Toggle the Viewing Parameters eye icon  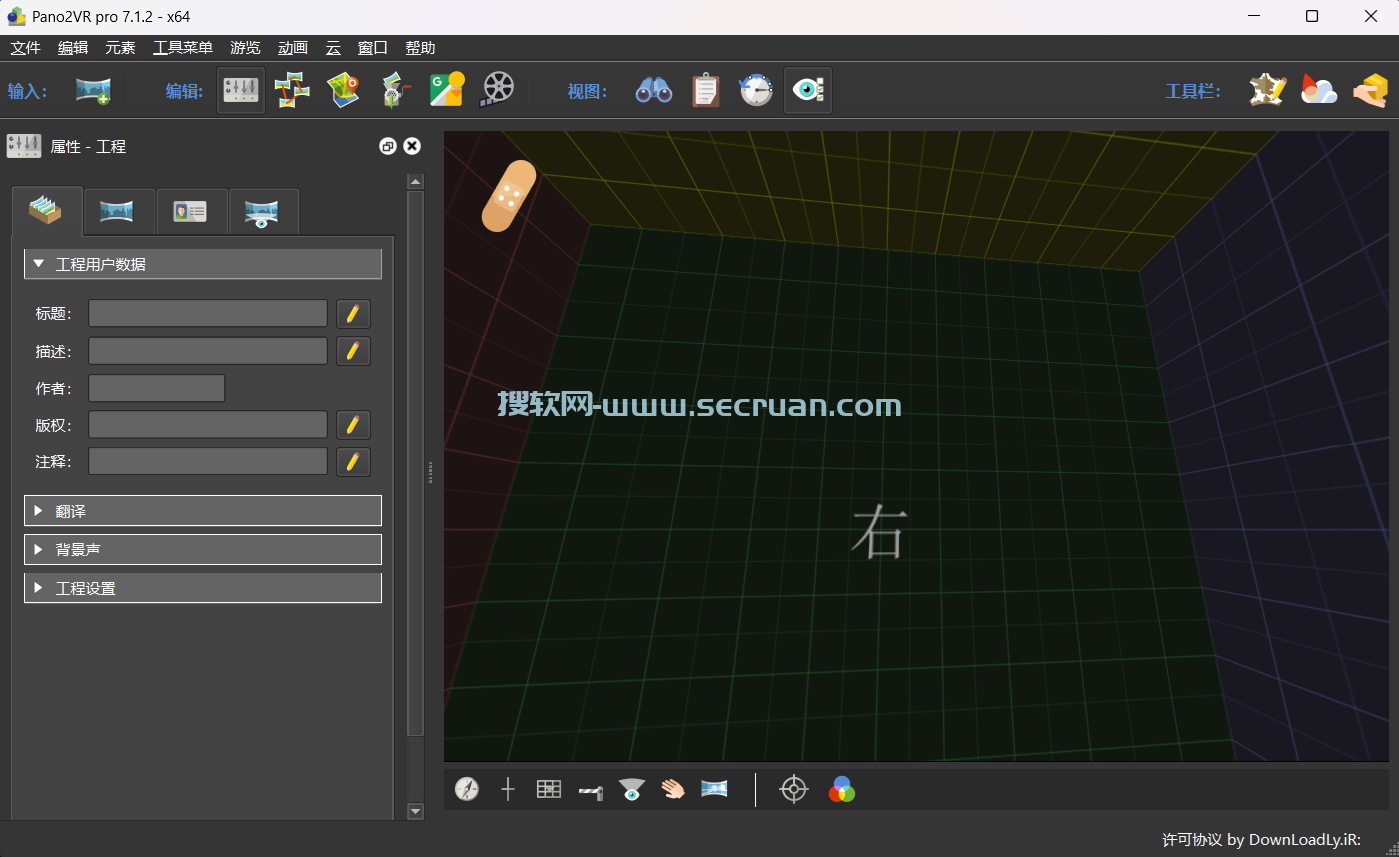pos(808,91)
